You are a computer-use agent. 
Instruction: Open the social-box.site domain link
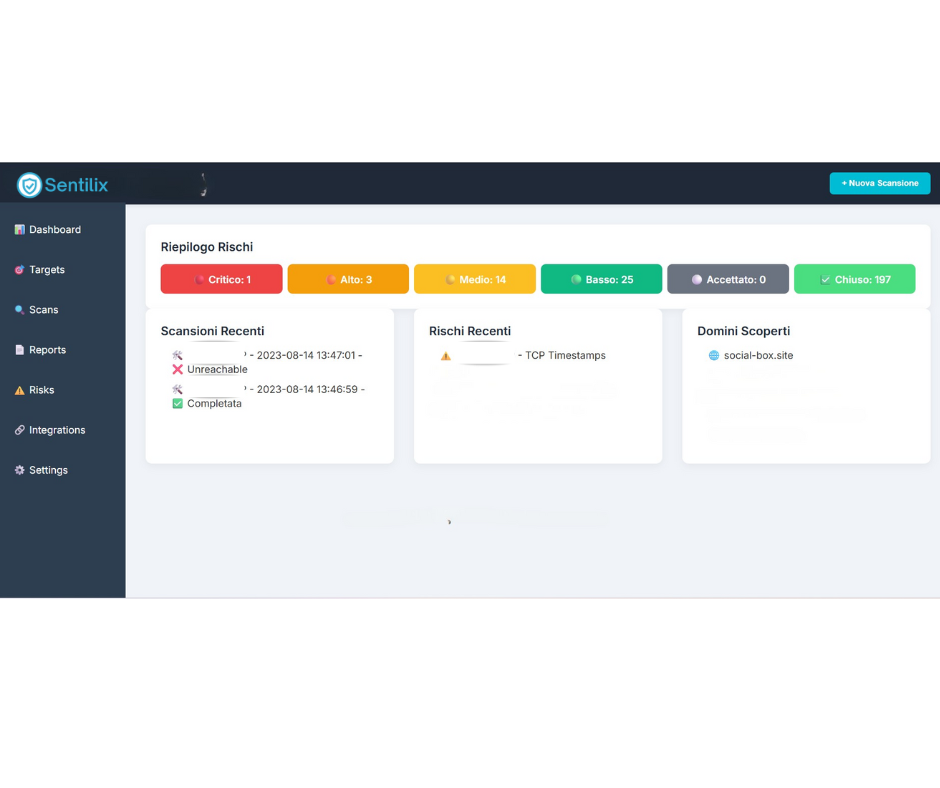pyautogui.click(x=758, y=355)
